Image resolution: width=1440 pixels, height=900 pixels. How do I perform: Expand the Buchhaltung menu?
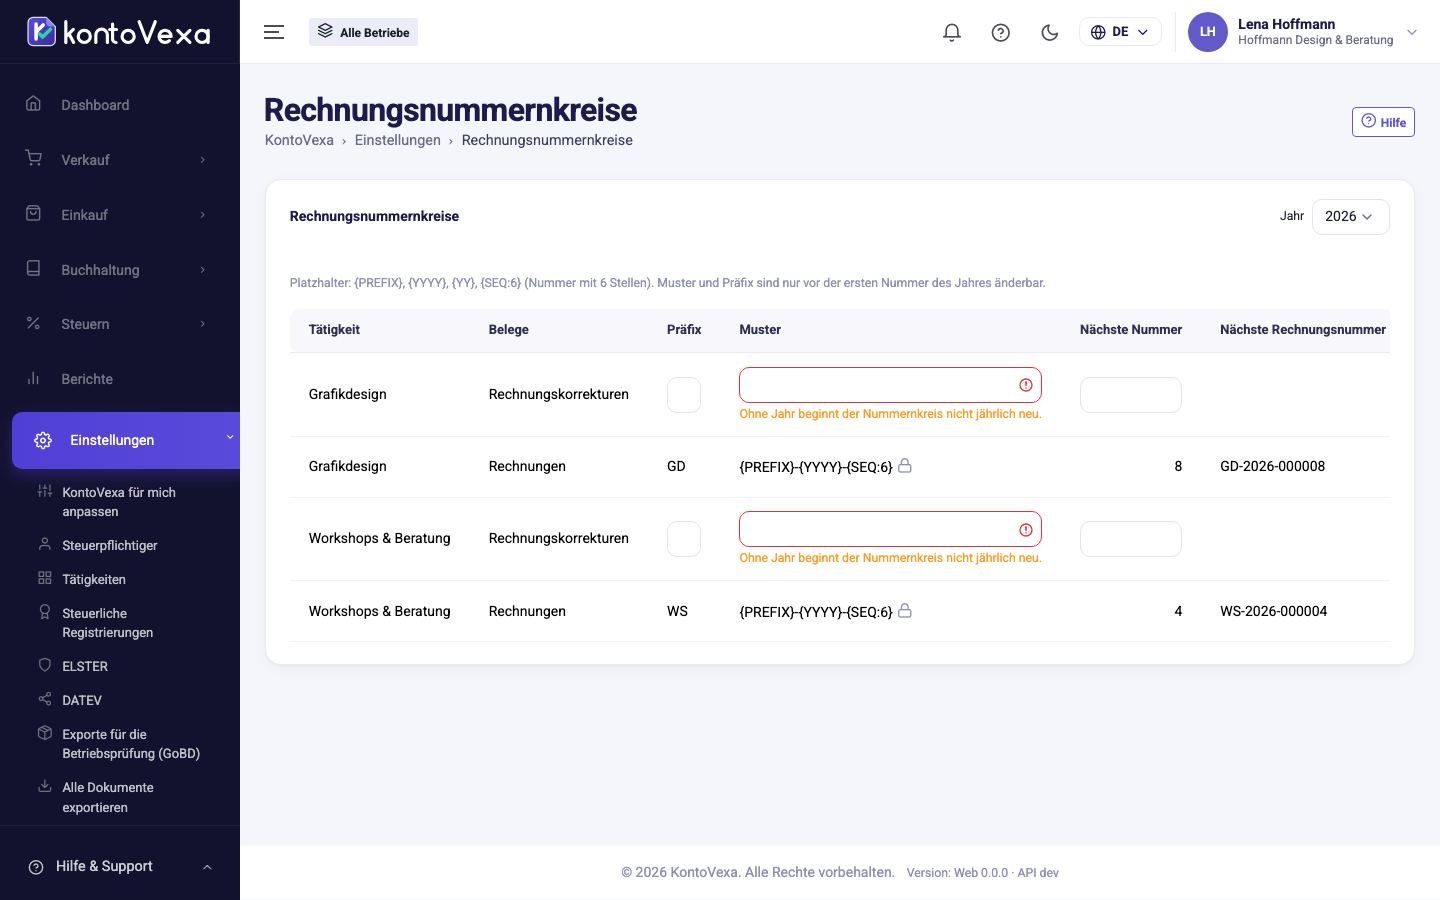120,270
